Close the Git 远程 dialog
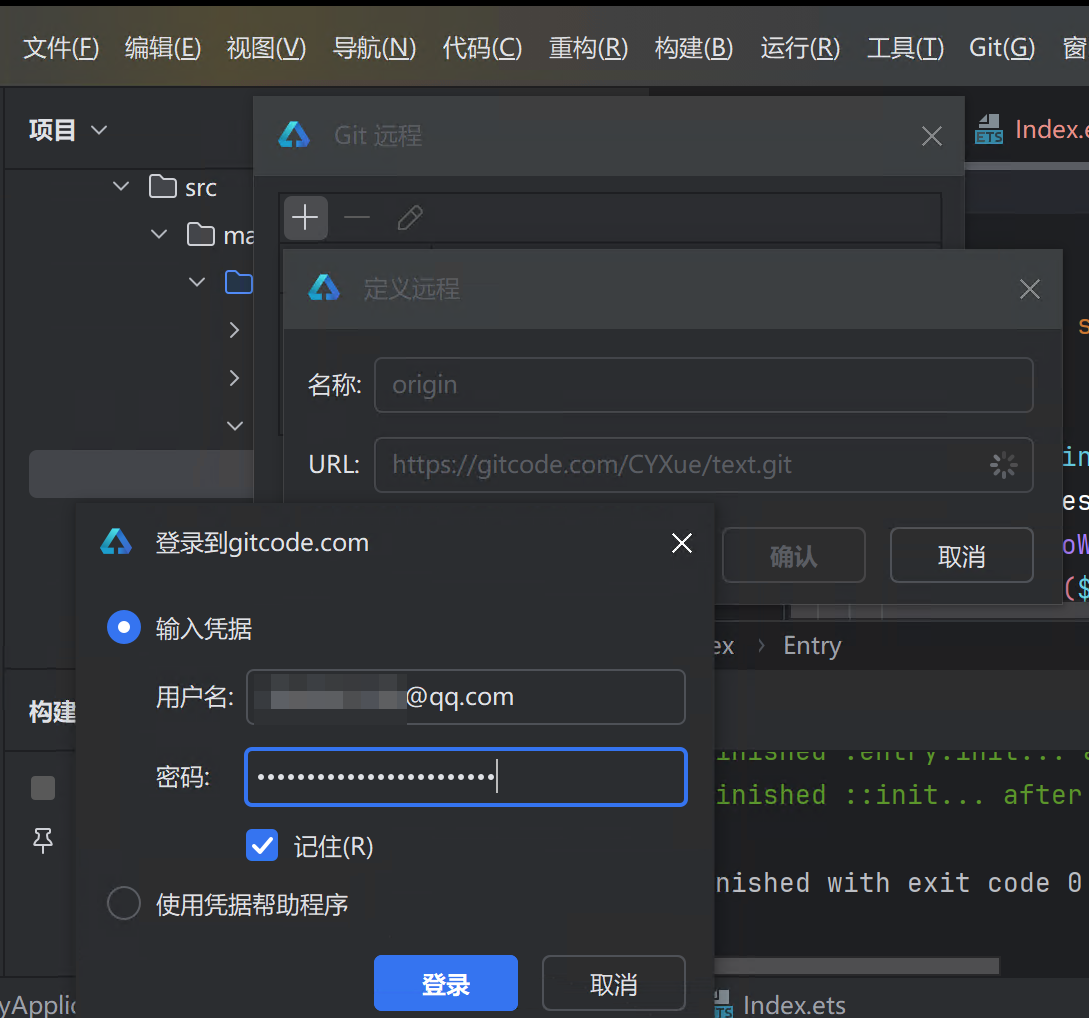Viewport: 1089px width, 1018px height. click(931, 136)
